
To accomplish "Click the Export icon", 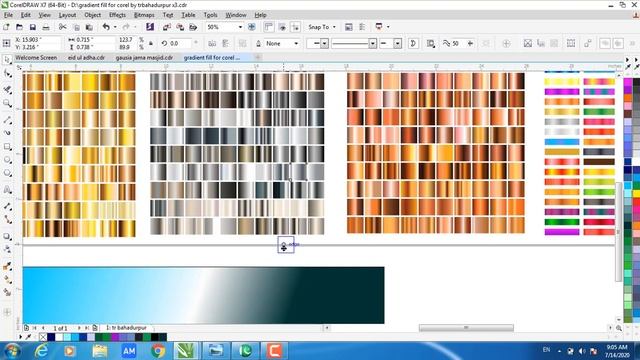I will (x=180, y=27).
